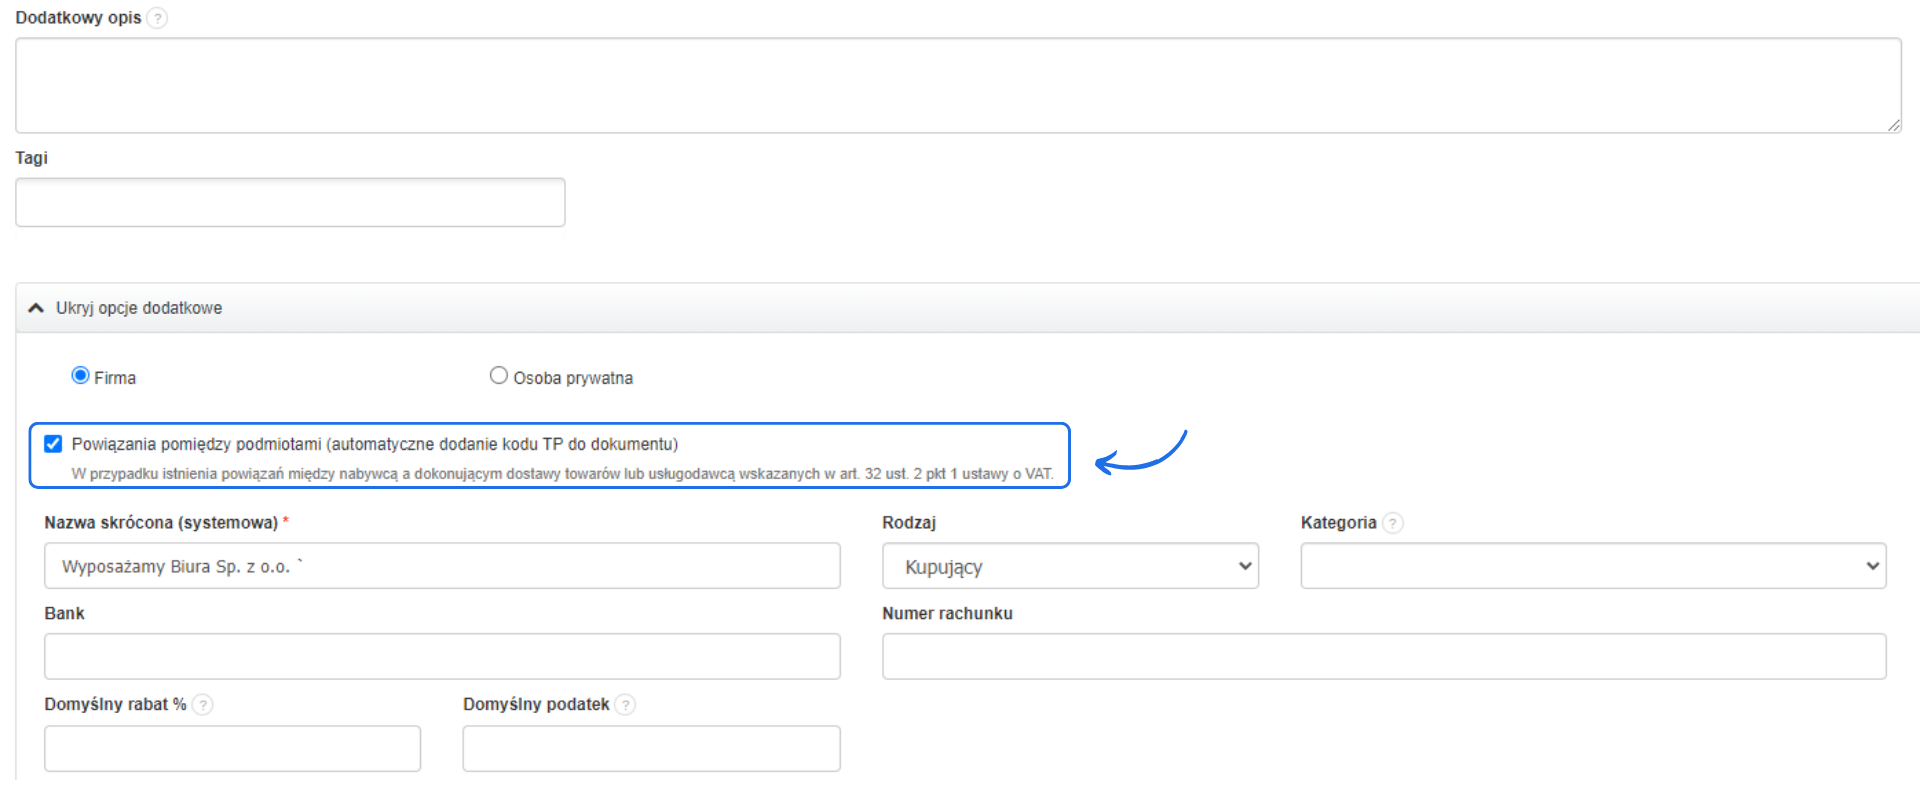Select the Firma radio button
Screen dimensions: 1920x785
80,376
